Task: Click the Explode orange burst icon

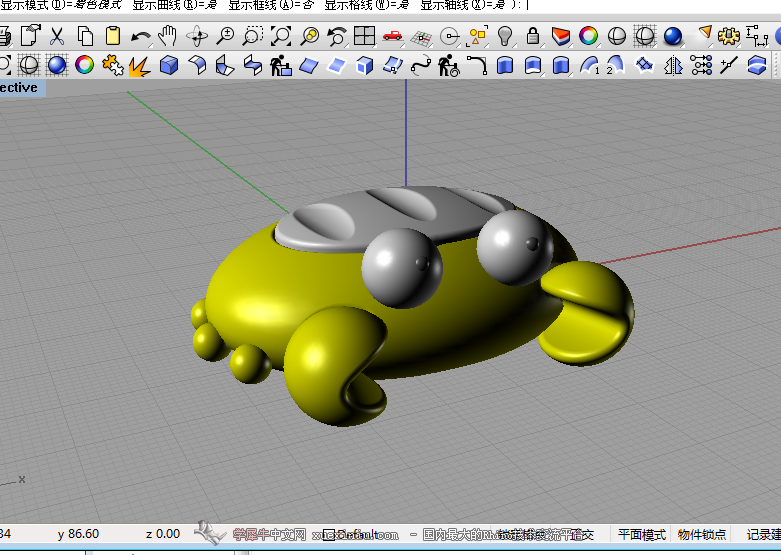Action: click(x=139, y=66)
